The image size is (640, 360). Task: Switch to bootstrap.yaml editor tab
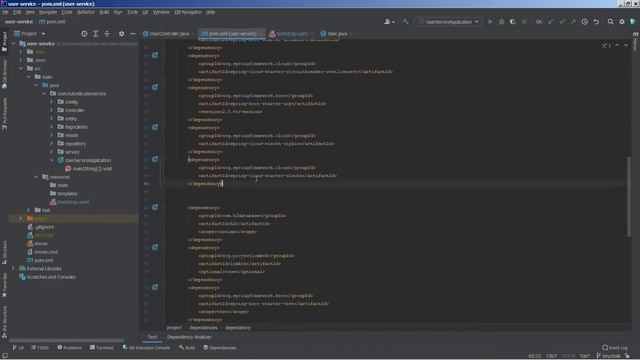pos(291,33)
